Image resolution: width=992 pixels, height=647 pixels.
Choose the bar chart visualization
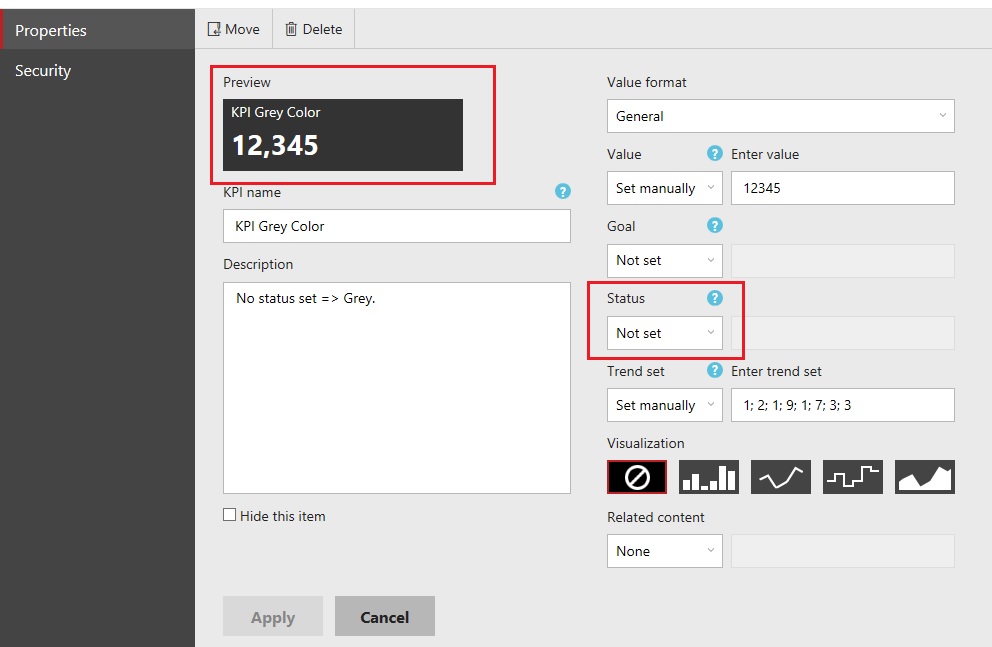coord(709,477)
